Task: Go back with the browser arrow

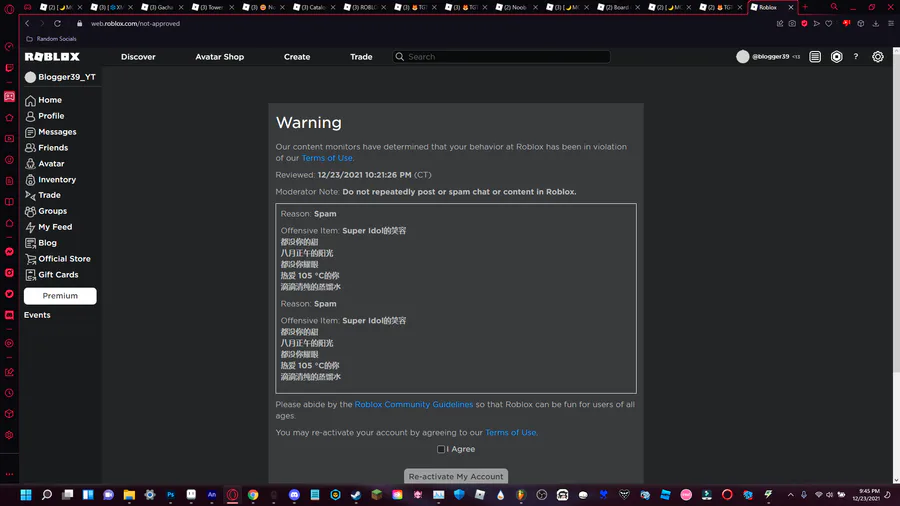Action: click(x=27, y=24)
